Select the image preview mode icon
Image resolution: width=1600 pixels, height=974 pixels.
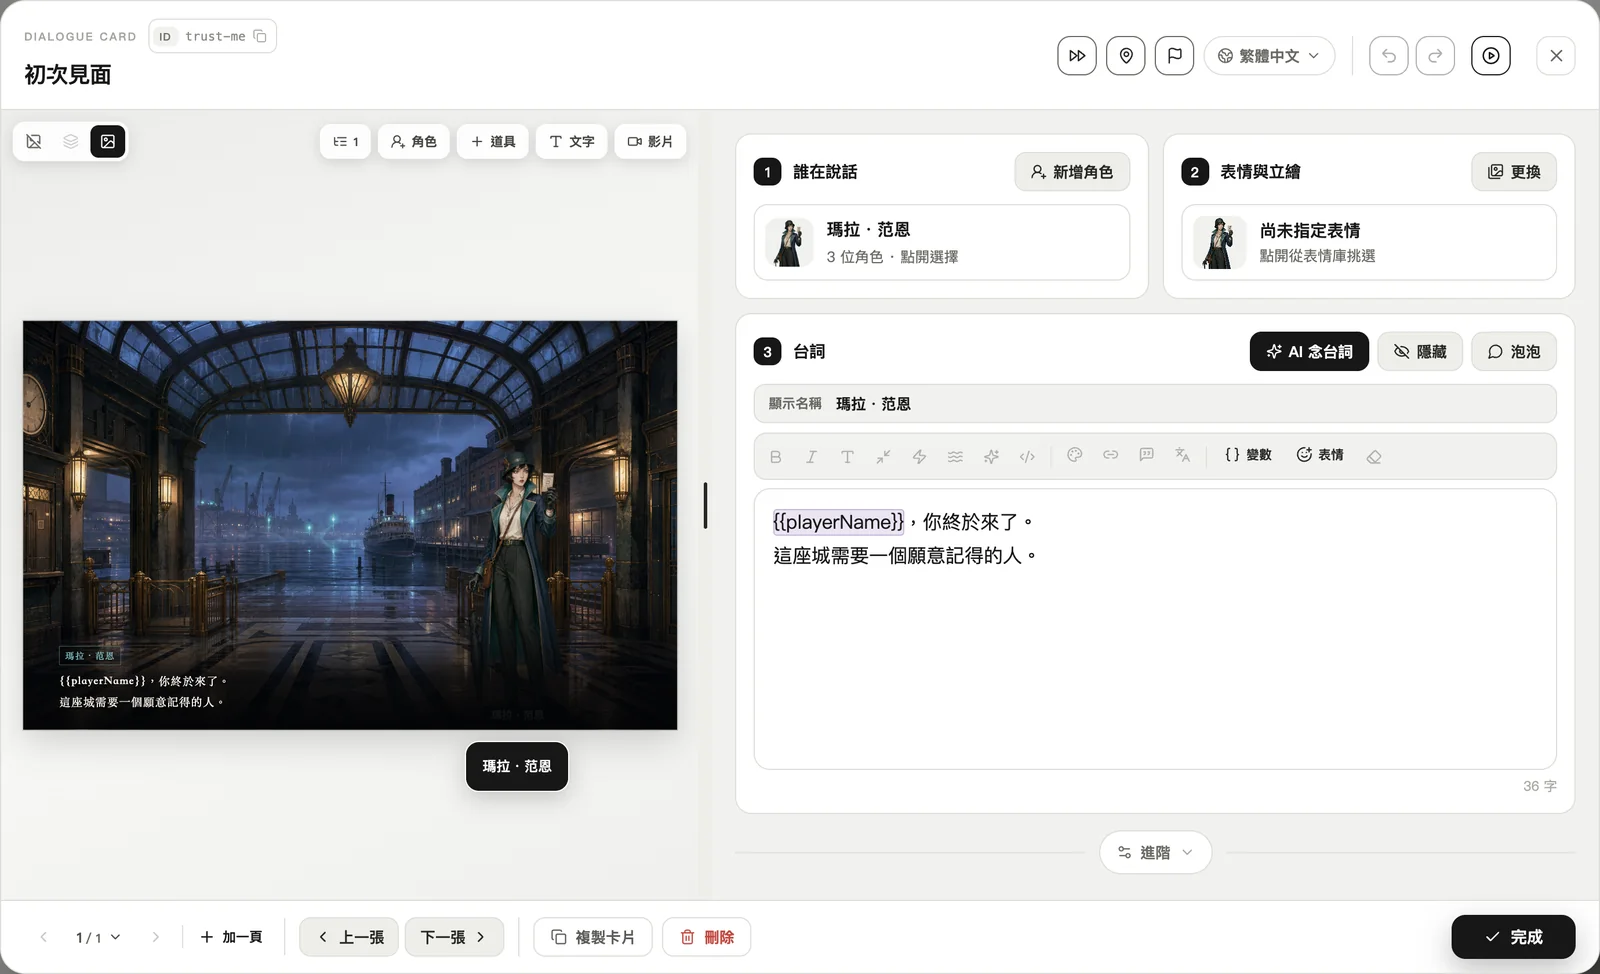point(108,142)
